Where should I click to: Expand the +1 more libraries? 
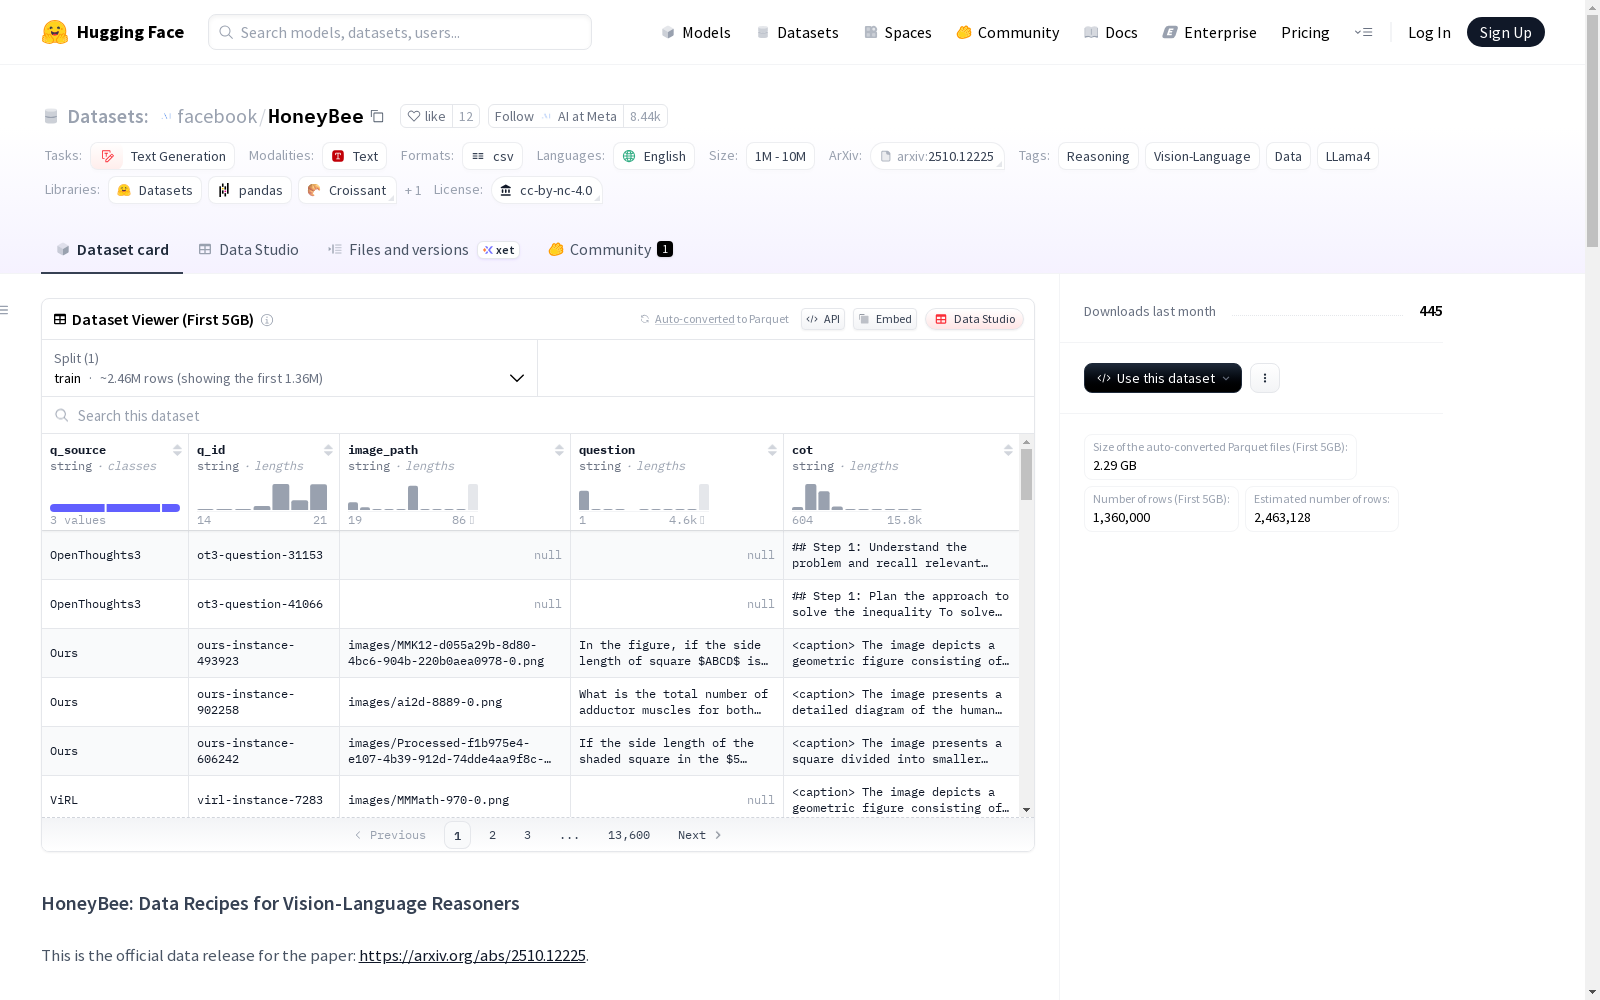tap(413, 190)
